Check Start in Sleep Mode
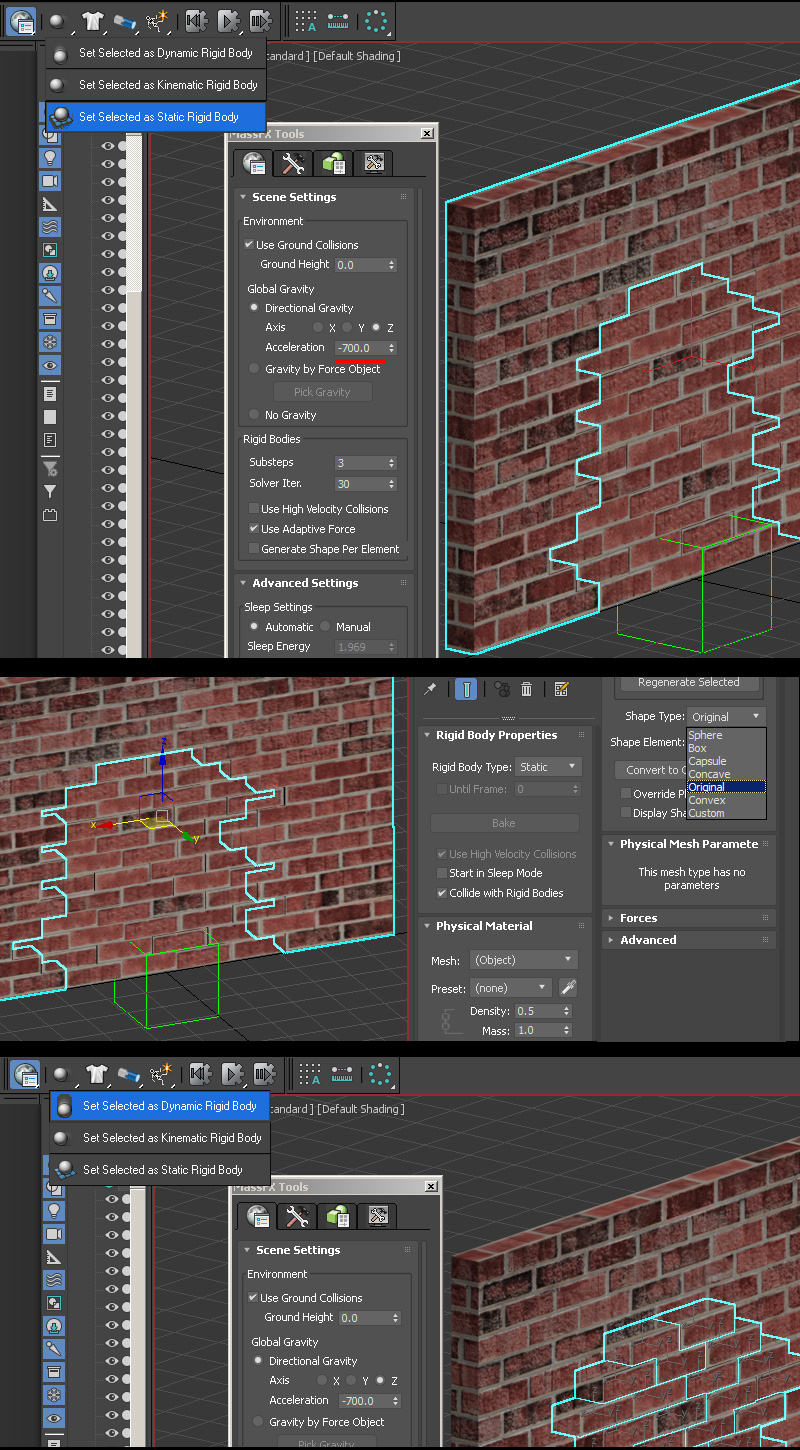The width and height of the screenshot is (800, 1450). click(x=442, y=873)
